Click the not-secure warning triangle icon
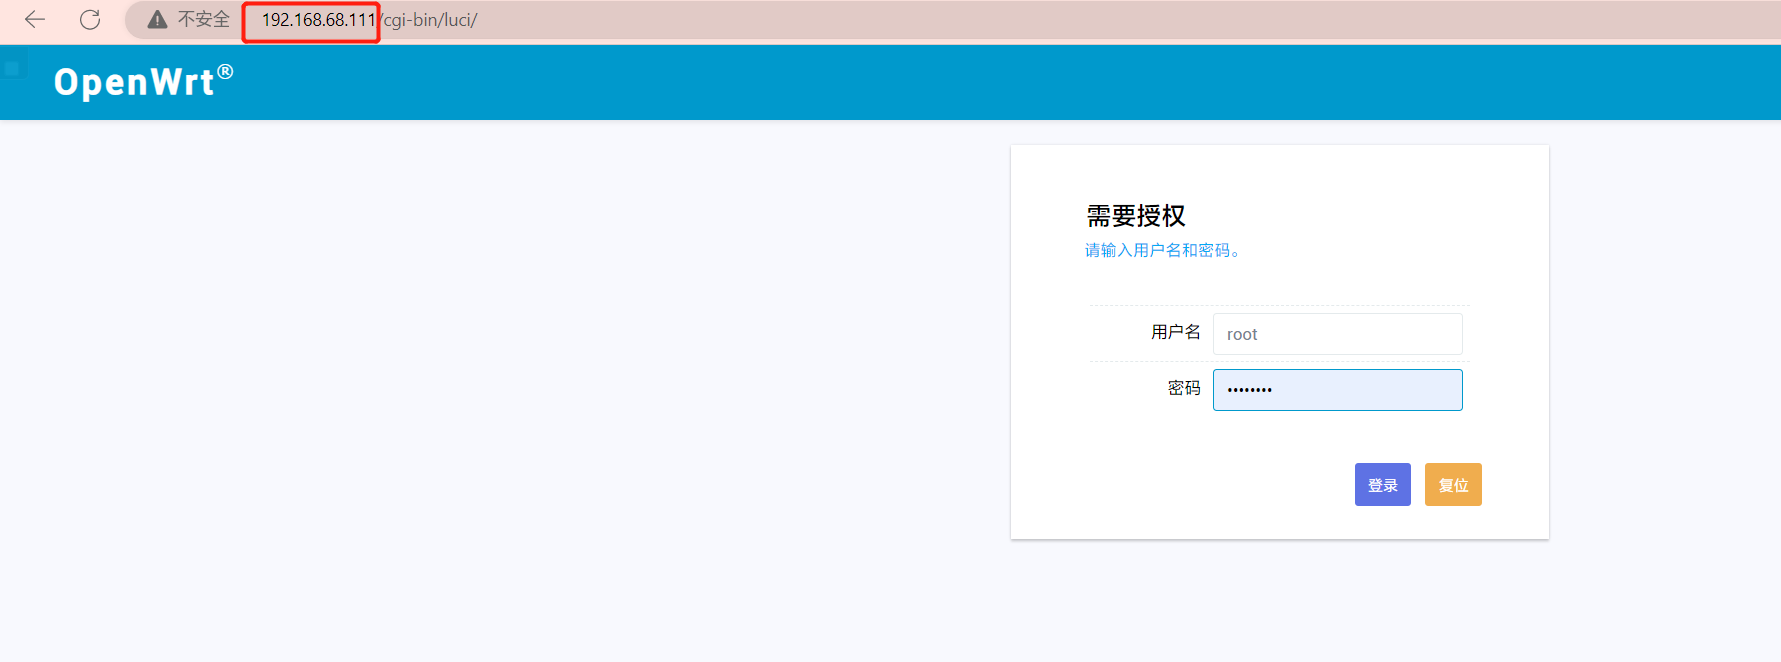Image resolution: width=1781 pixels, height=662 pixels. pyautogui.click(x=157, y=20)
